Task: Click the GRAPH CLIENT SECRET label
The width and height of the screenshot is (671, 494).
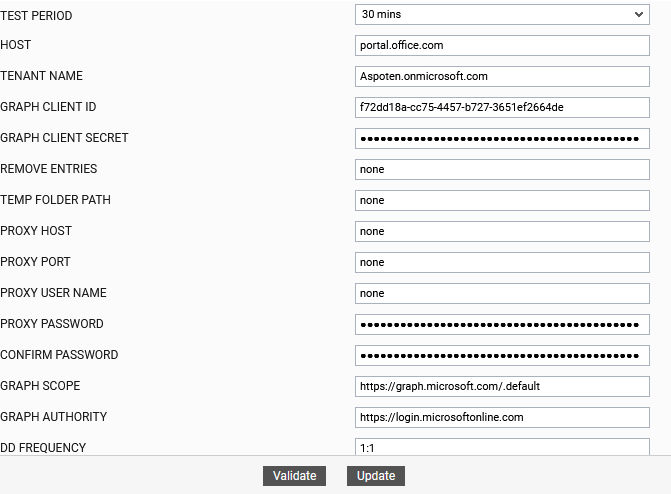Action: tap(64, 138)
